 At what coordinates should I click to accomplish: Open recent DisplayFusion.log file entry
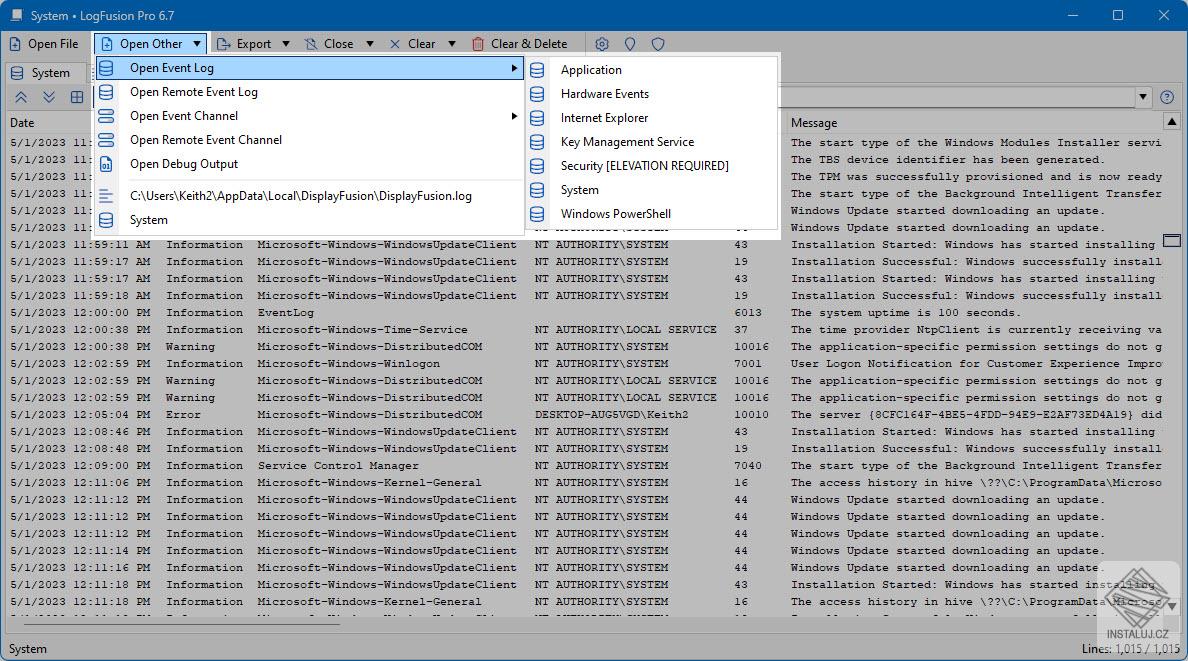coord(309,196)
